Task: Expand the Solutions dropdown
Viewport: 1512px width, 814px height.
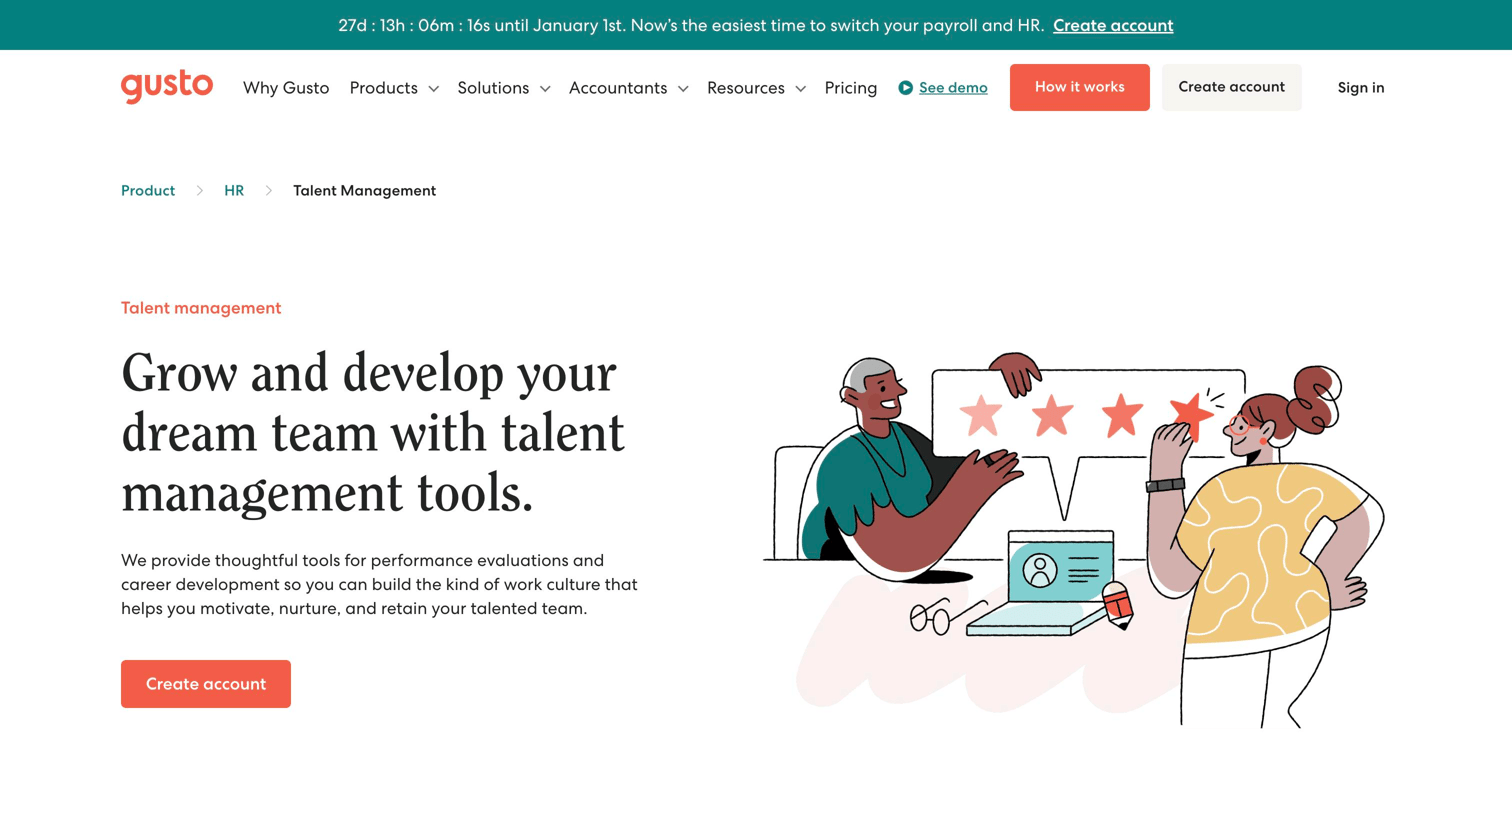Action: click(504, 88)
